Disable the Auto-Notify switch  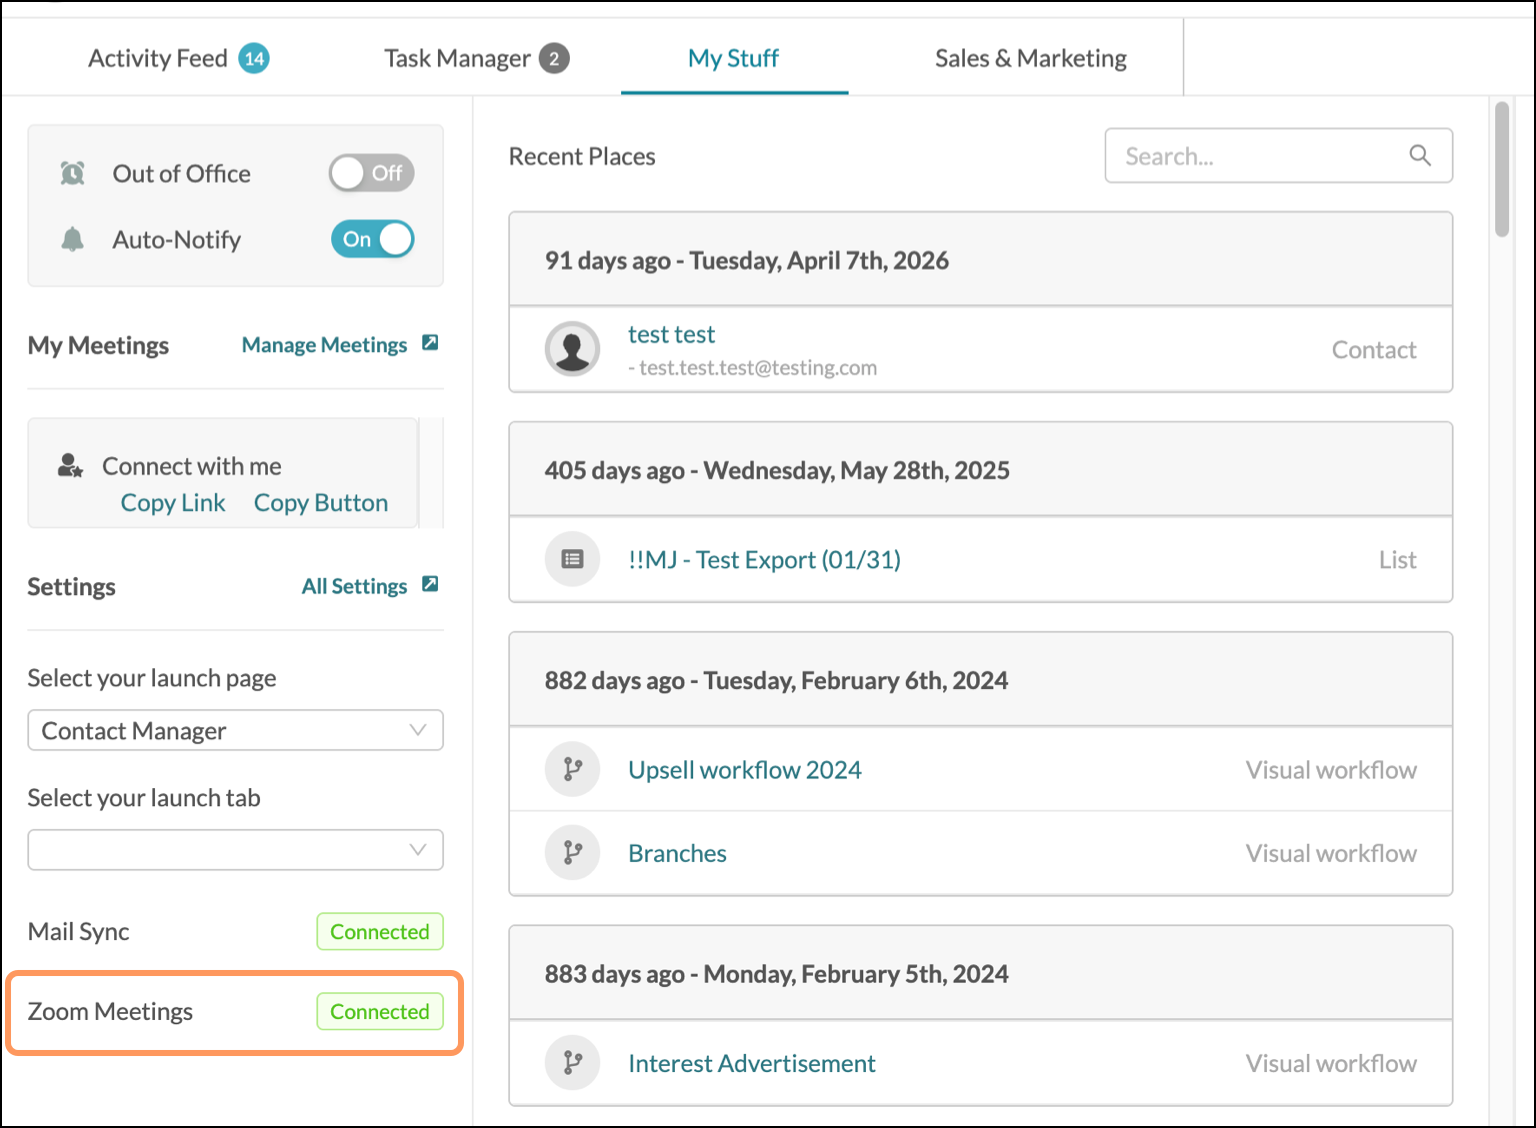(x=372, y=239)
